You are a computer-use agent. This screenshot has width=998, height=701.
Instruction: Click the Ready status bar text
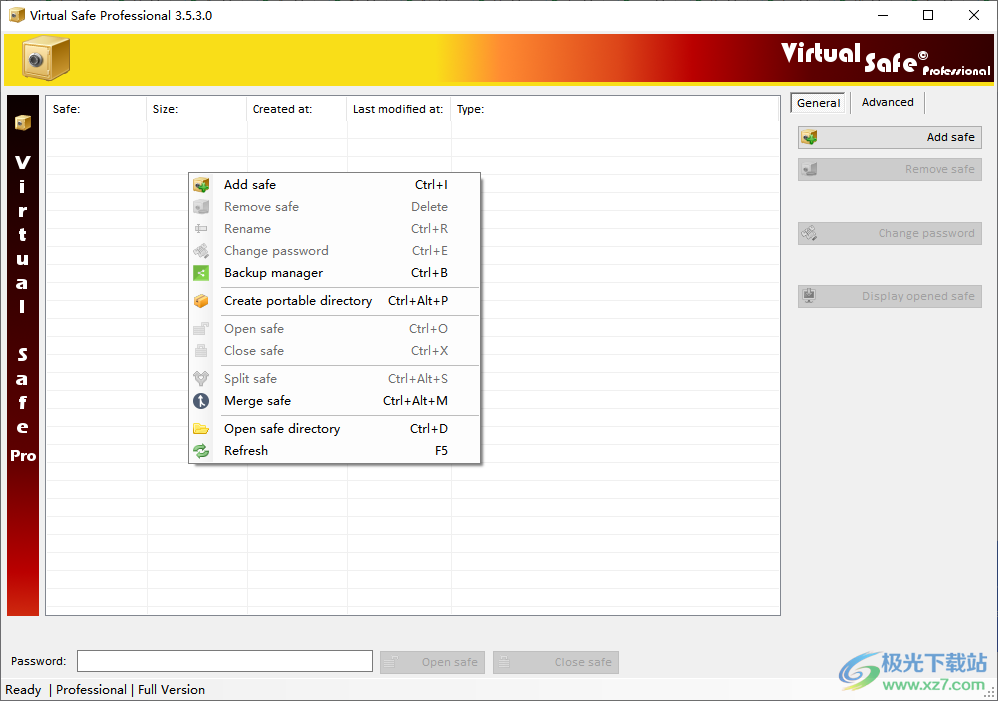point(23,690)
